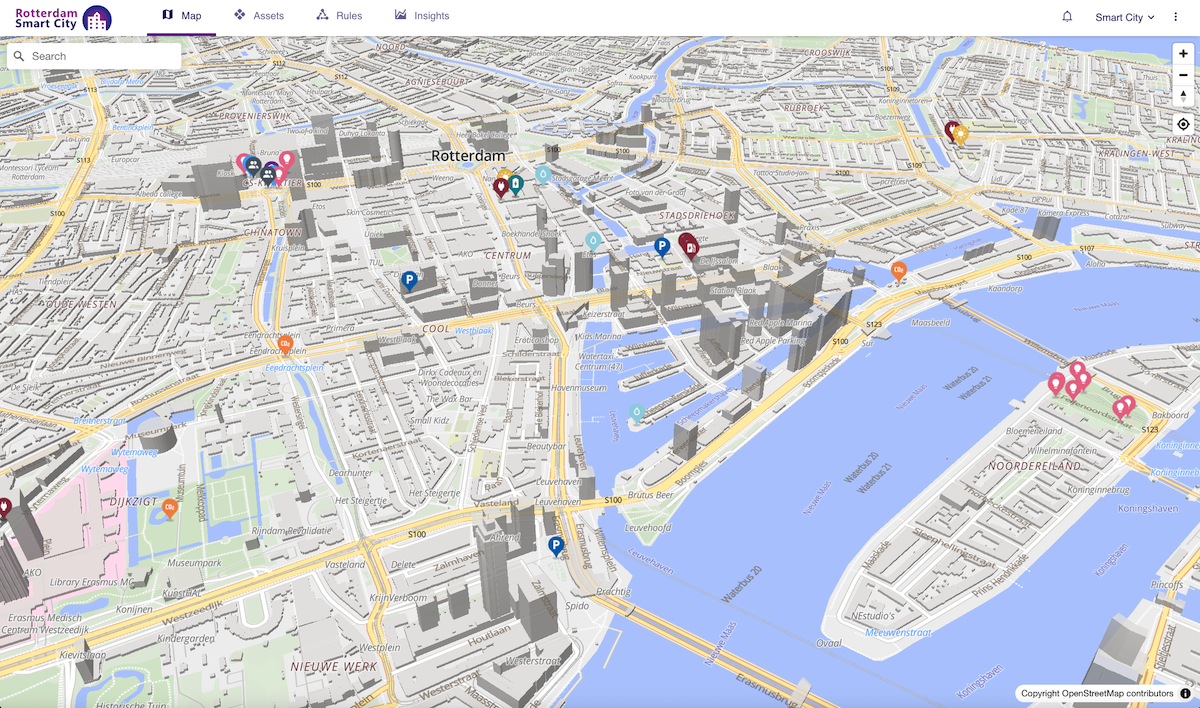Select the parking marker near Spido
1200x708 pixels.
click(556, 546)
